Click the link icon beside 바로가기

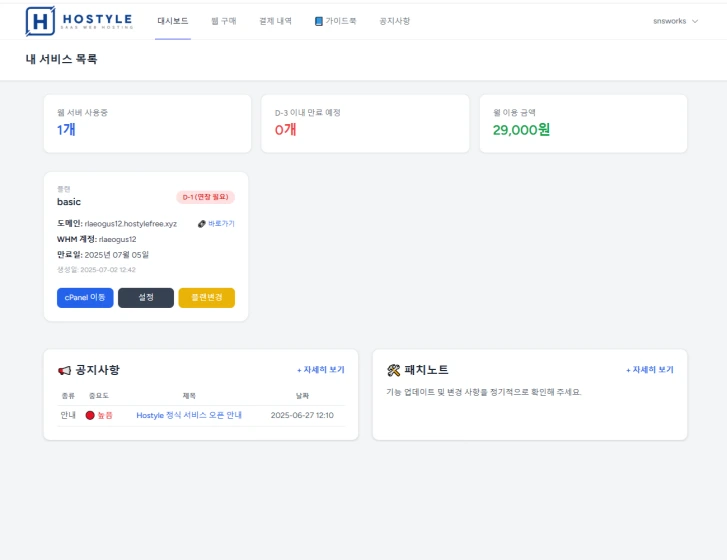pyautogui.click(x=202, y=224)
